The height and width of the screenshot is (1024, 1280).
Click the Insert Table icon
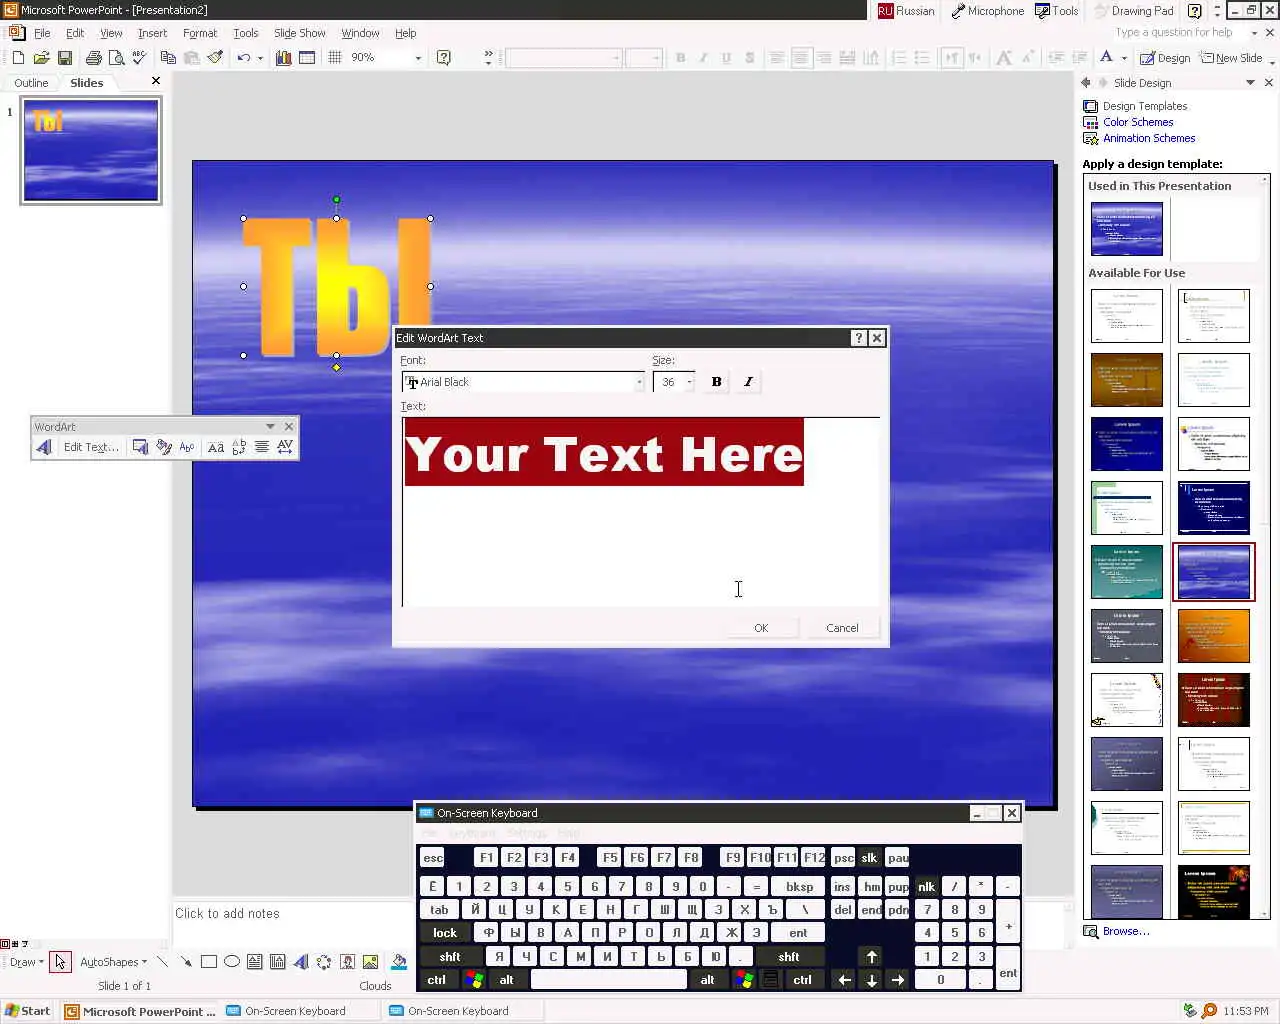click(x=307, y=58)
